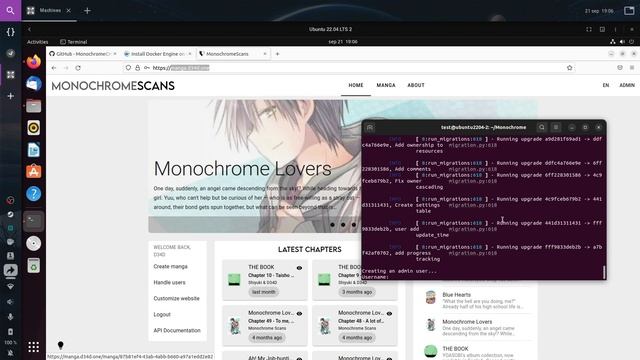
Task: Show Applications grid in the dock
Action: point(33,347)
